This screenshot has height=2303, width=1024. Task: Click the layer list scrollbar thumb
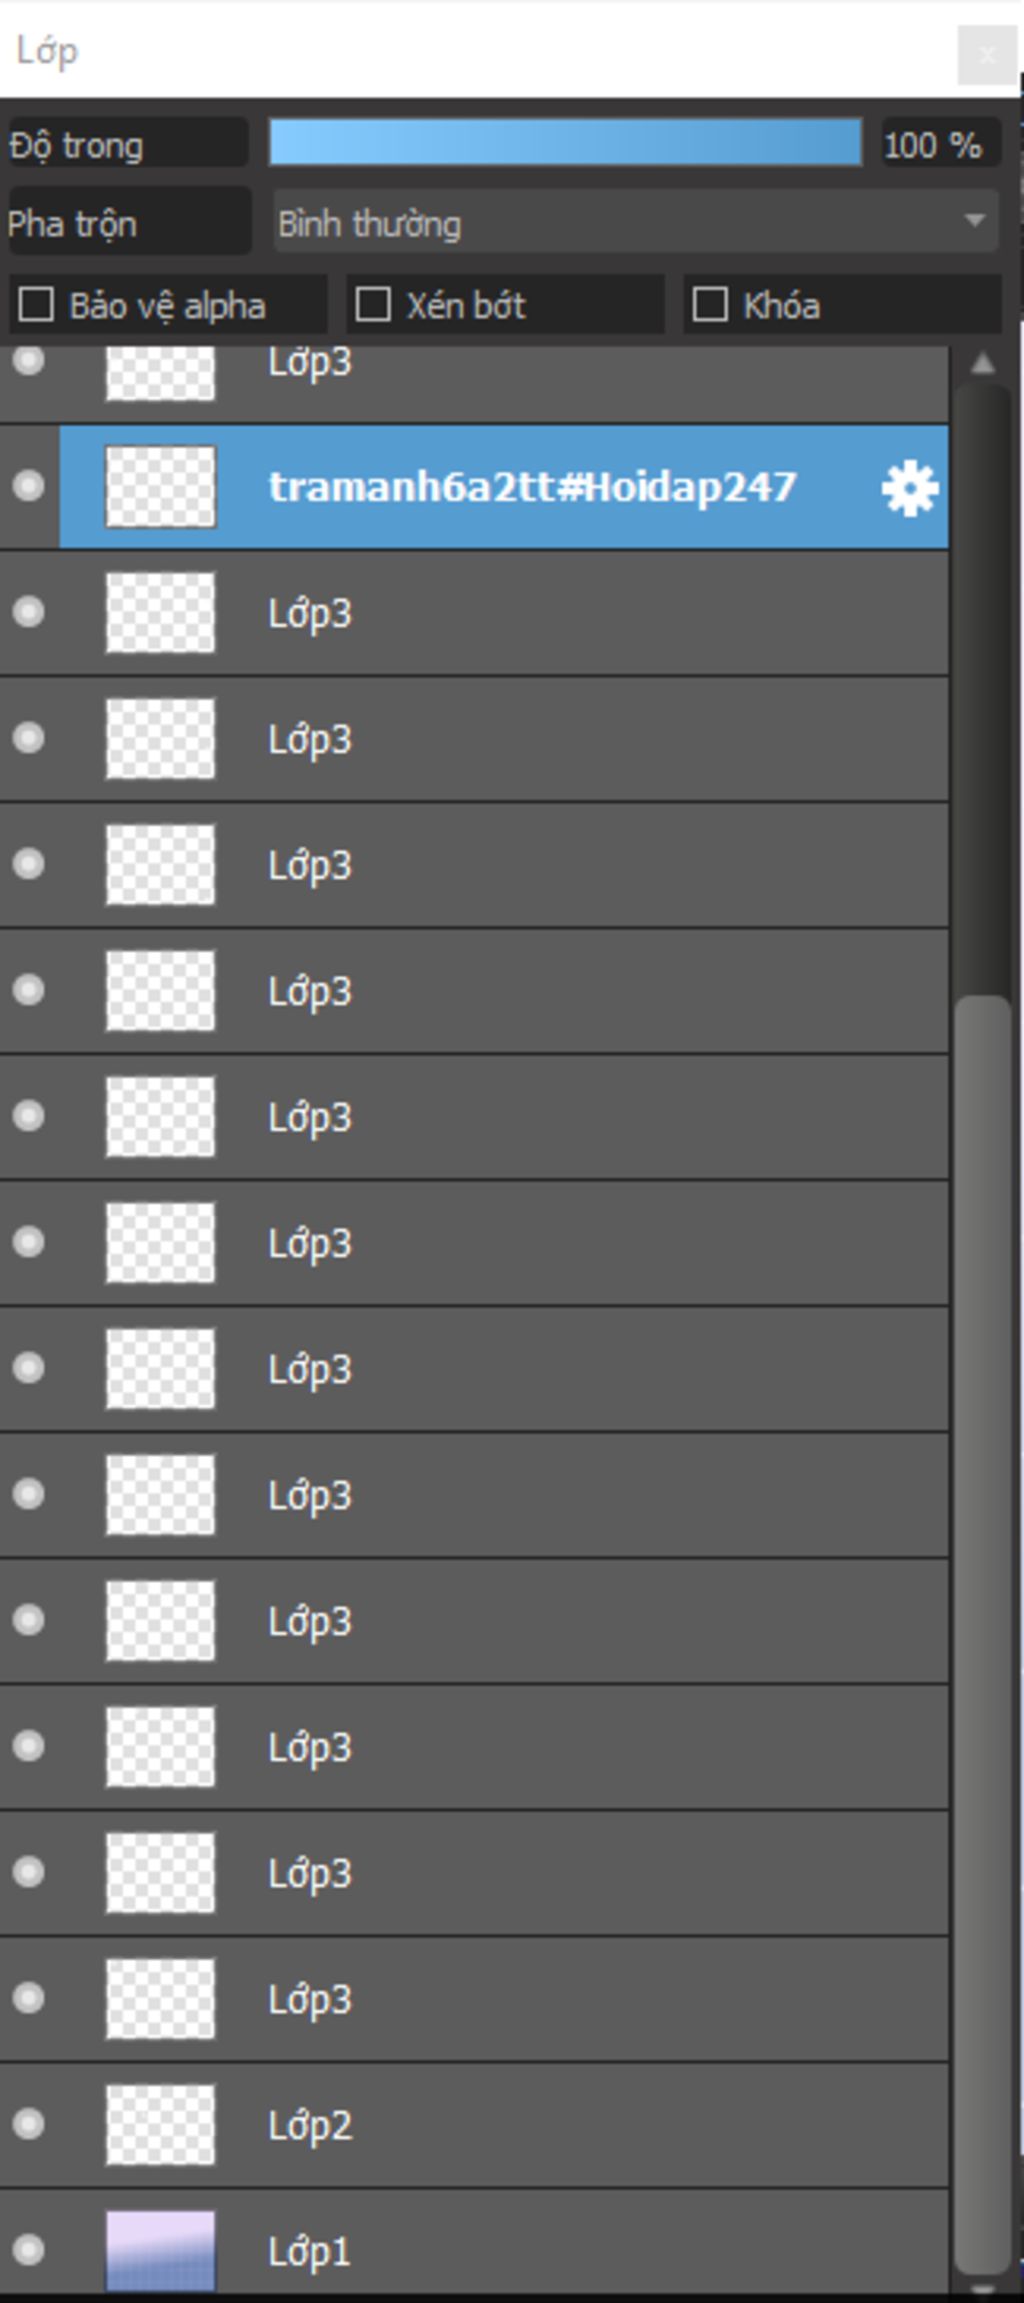[x=982, y=1635]
